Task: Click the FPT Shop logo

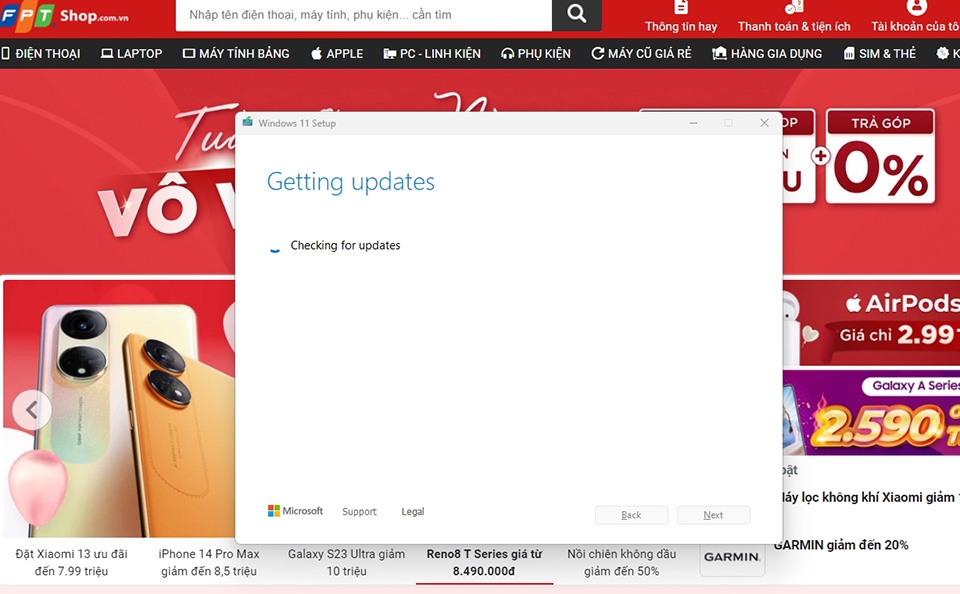Action: (65, 15)
